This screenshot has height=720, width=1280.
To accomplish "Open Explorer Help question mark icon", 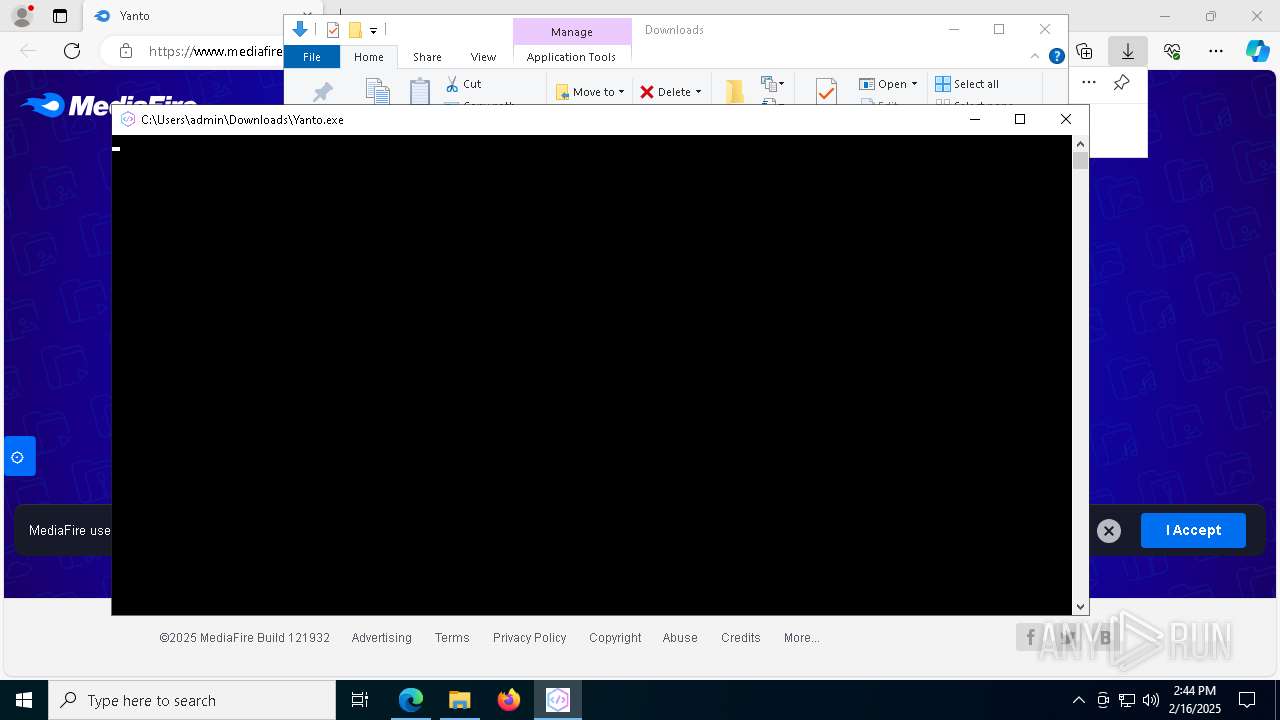I will pos(1056,56).
